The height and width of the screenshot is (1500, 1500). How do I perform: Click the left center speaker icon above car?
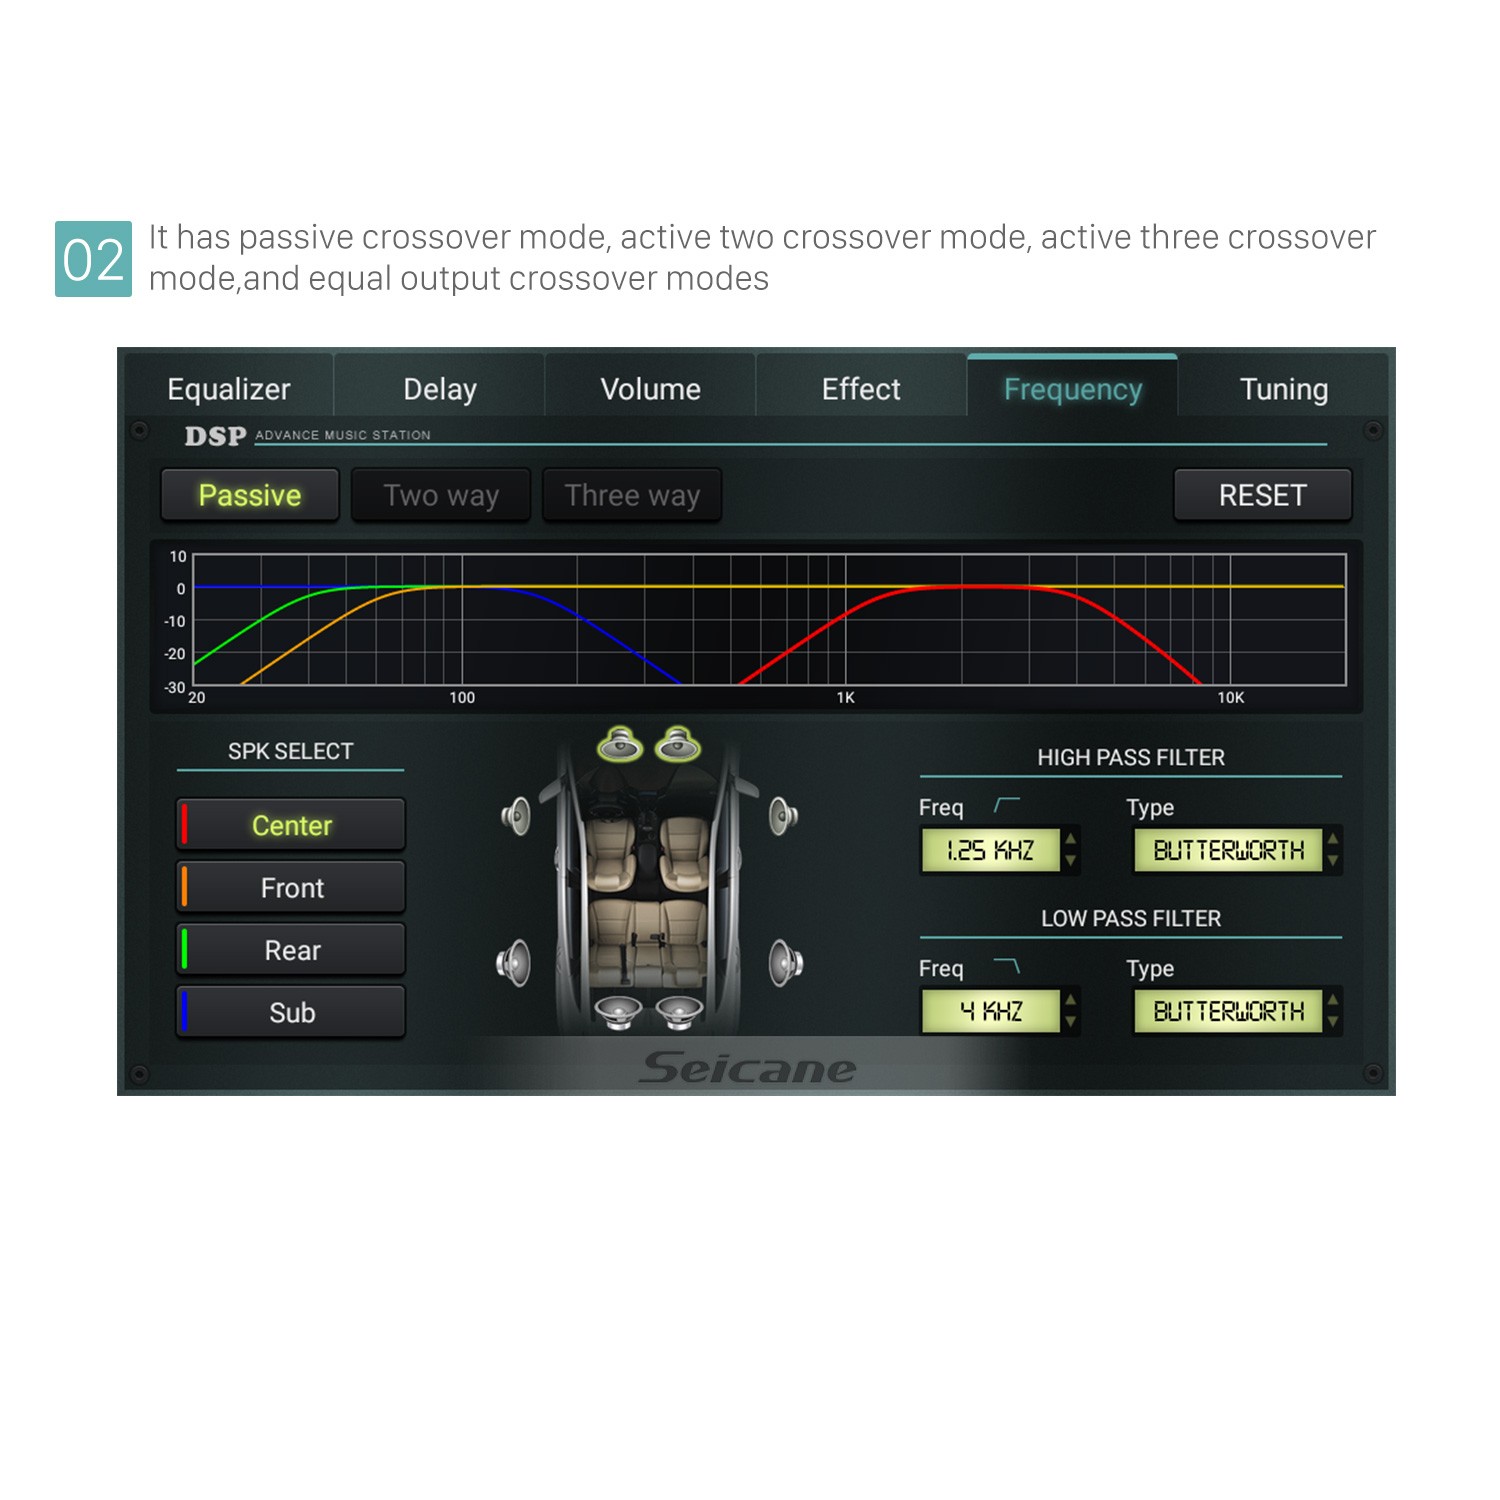(x=620, y=743)
